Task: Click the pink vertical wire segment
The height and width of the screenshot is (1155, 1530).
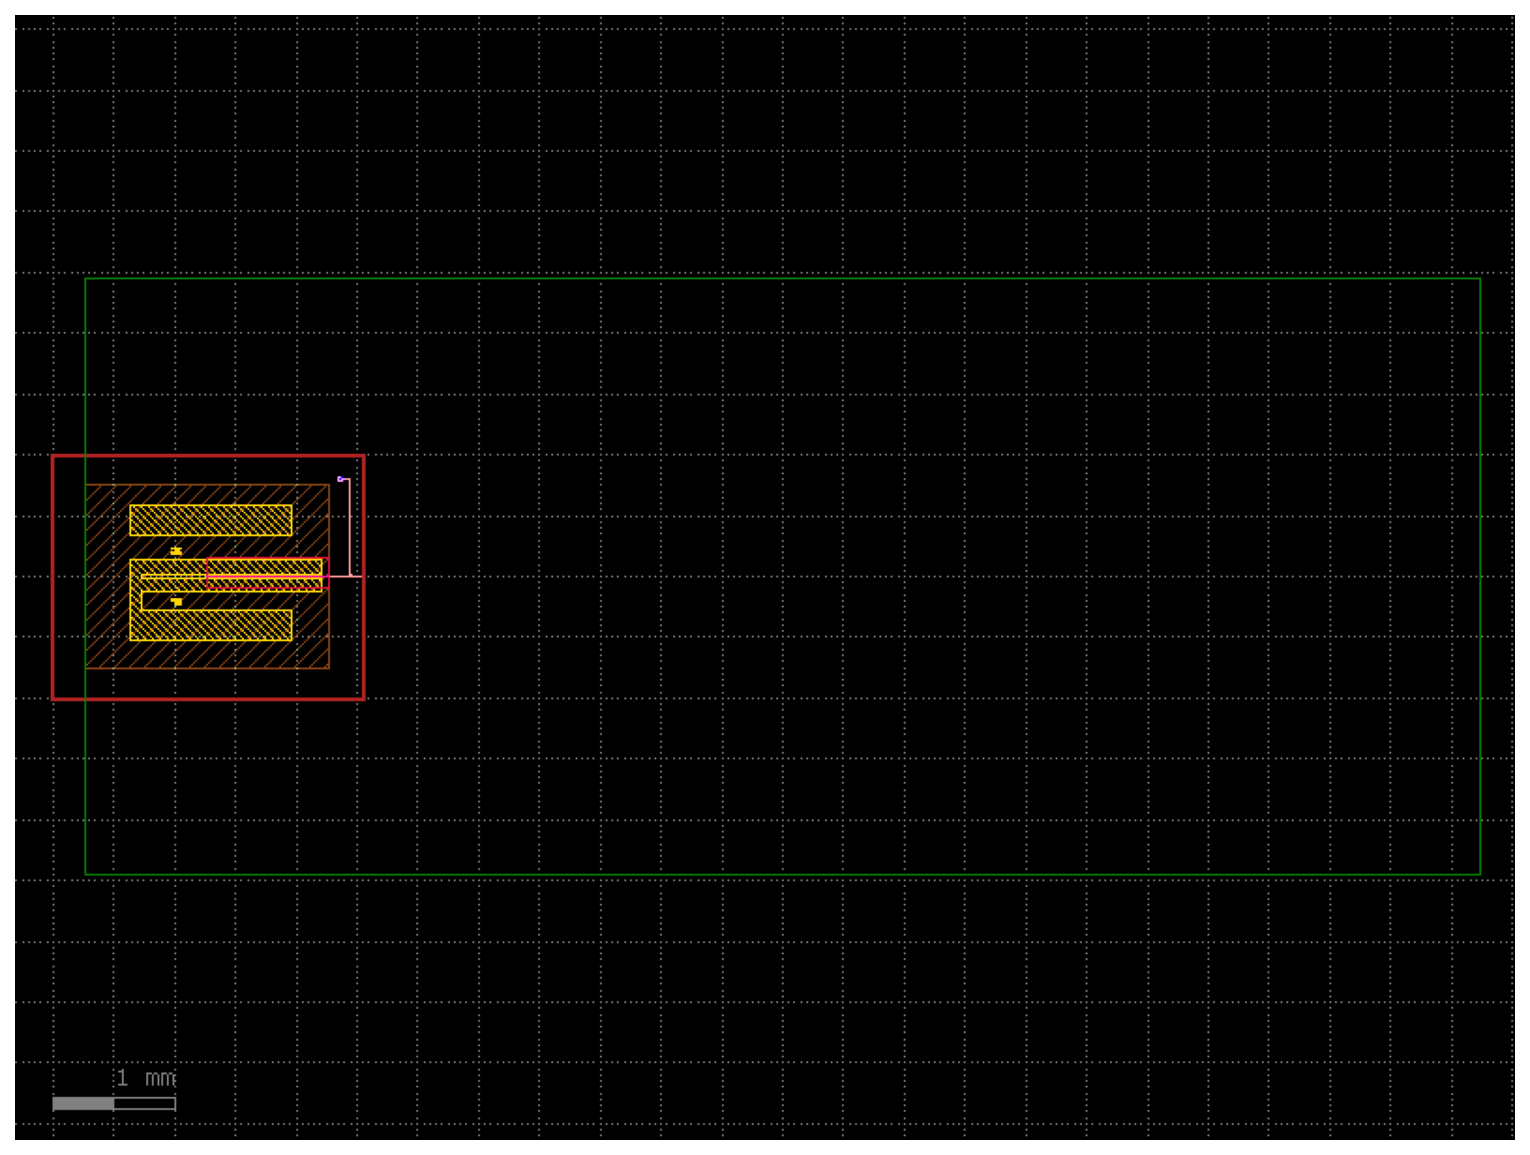Action: point(349,528)
